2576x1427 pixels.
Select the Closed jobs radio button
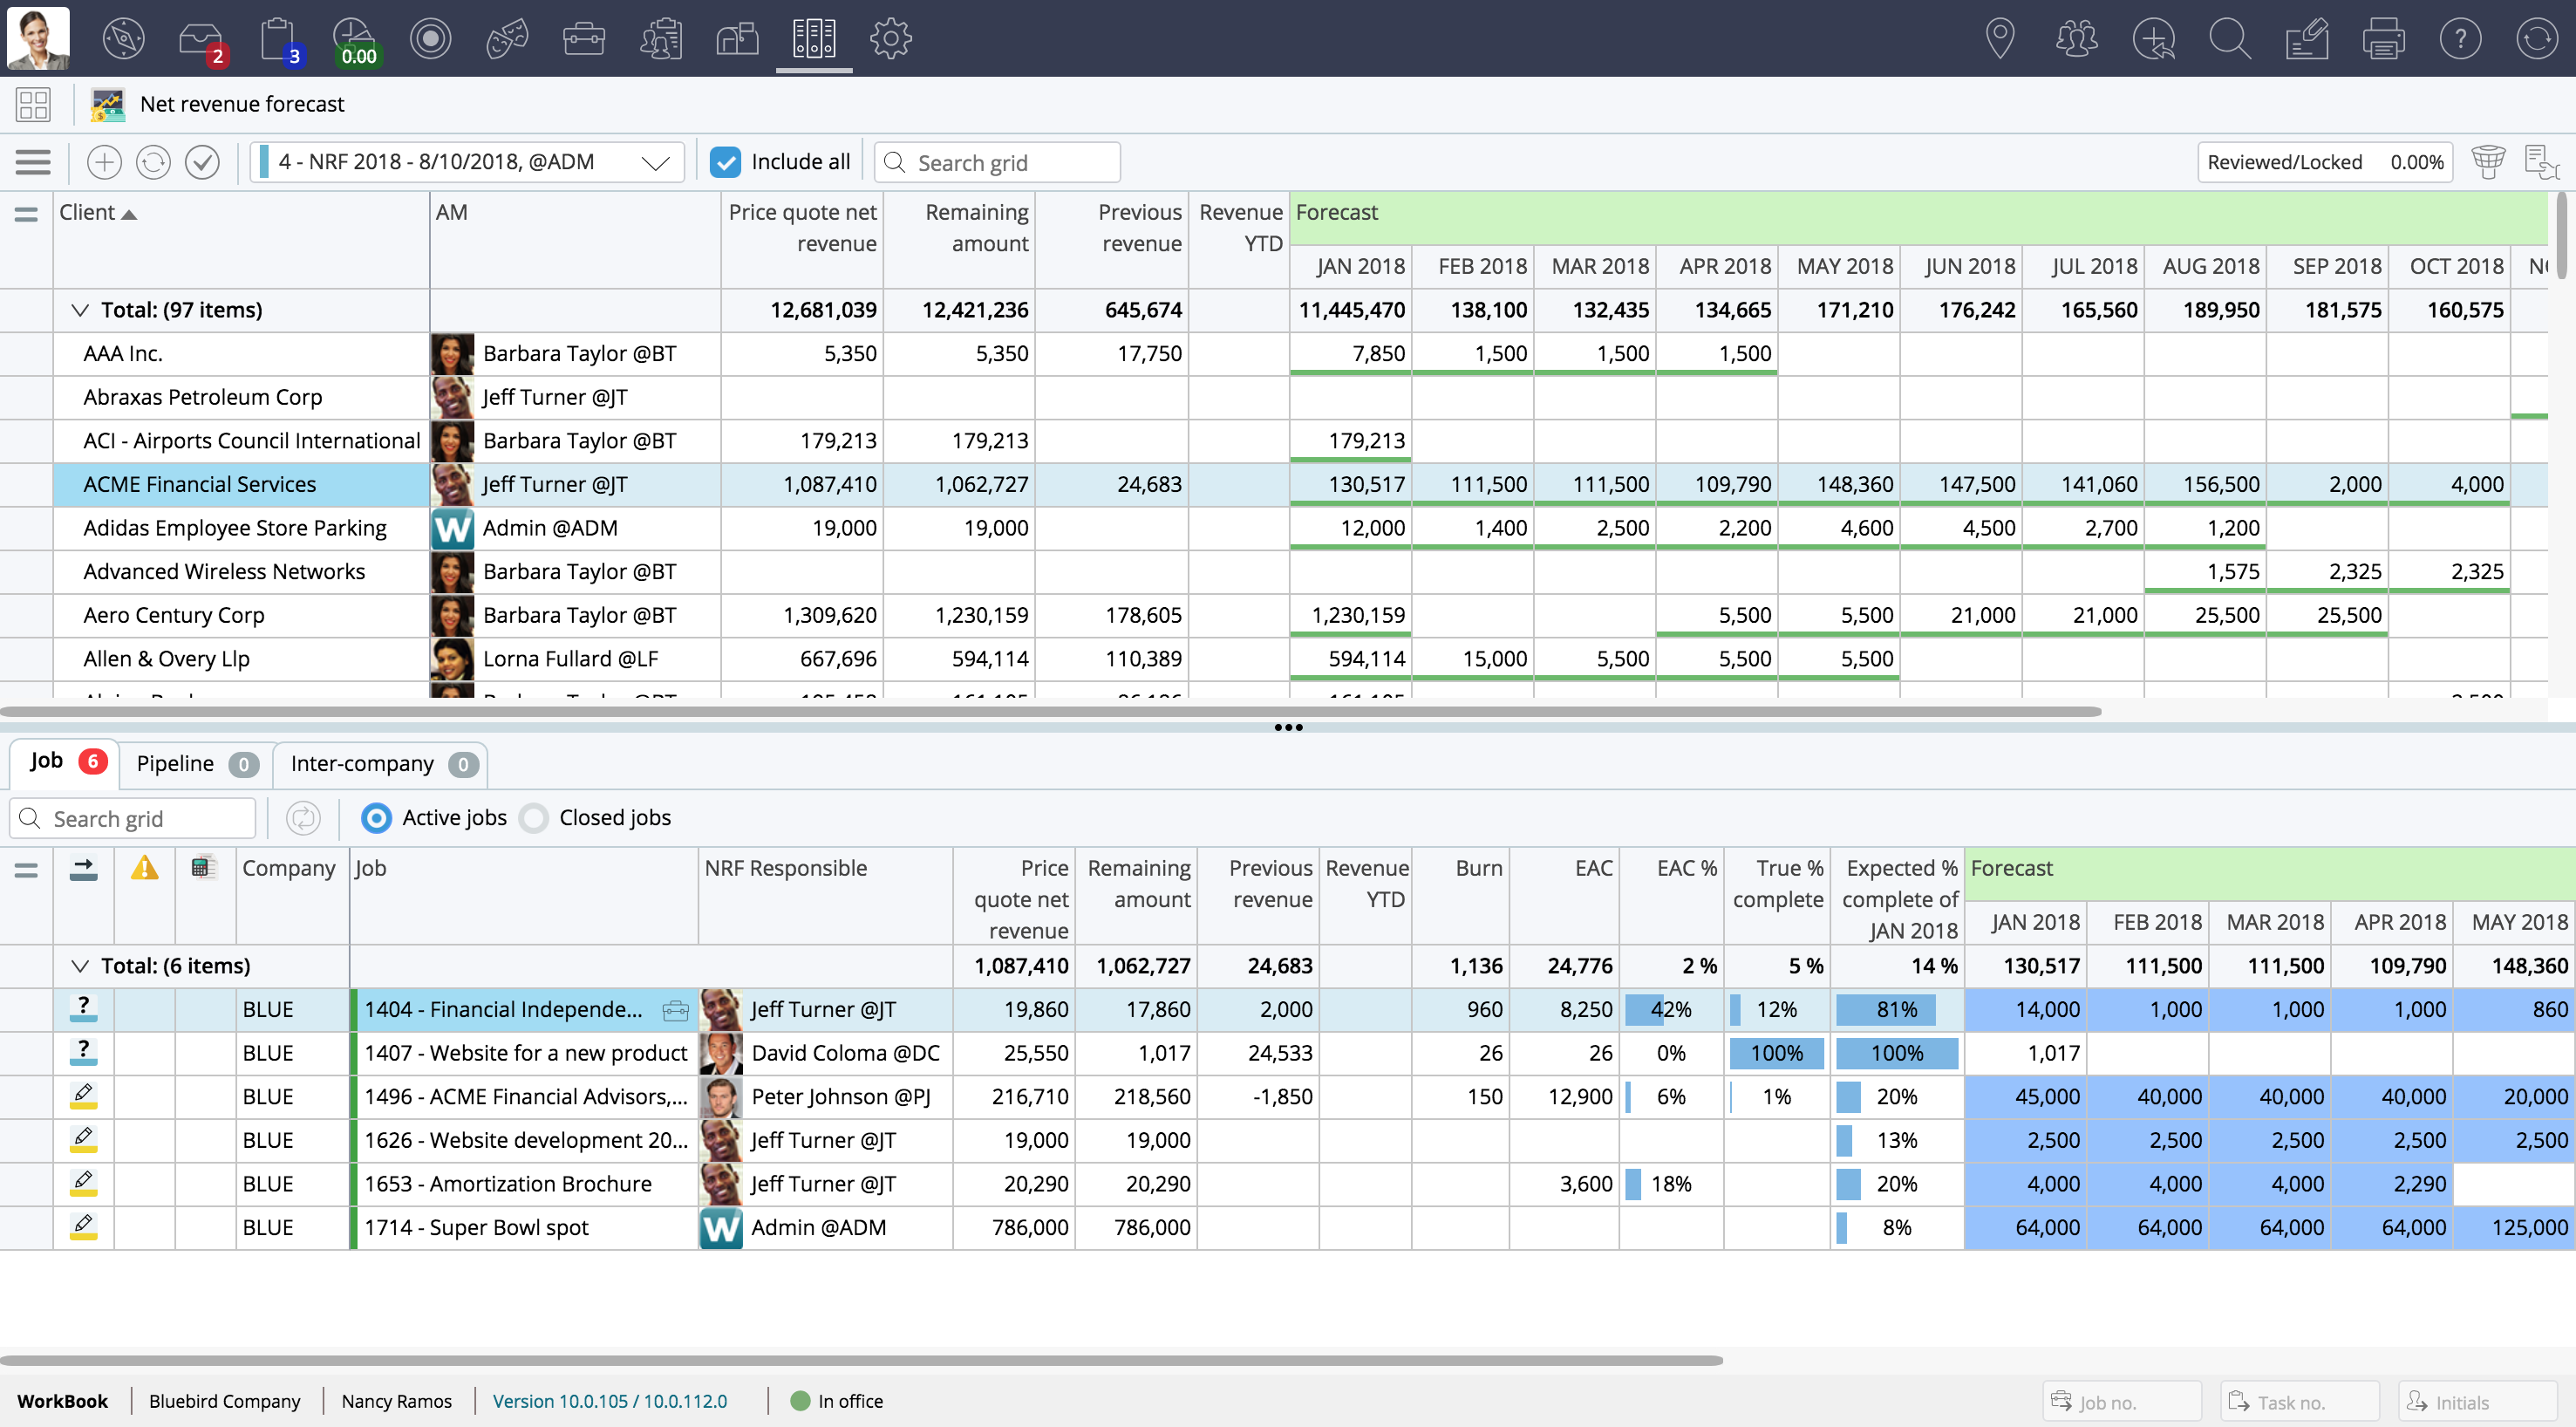tap(535, 818)
